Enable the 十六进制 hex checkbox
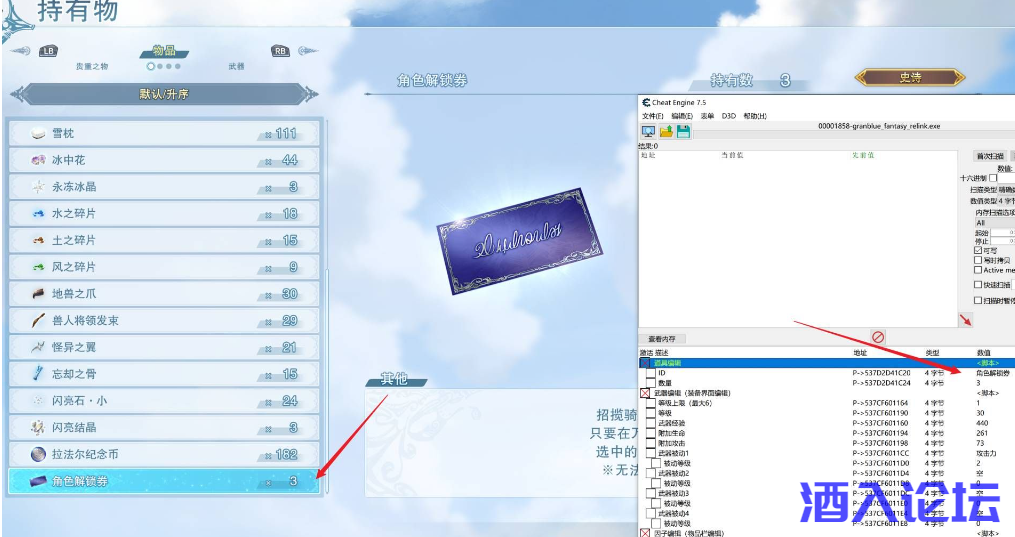This screenshot has width=1015, height=537. coord(993,178)
